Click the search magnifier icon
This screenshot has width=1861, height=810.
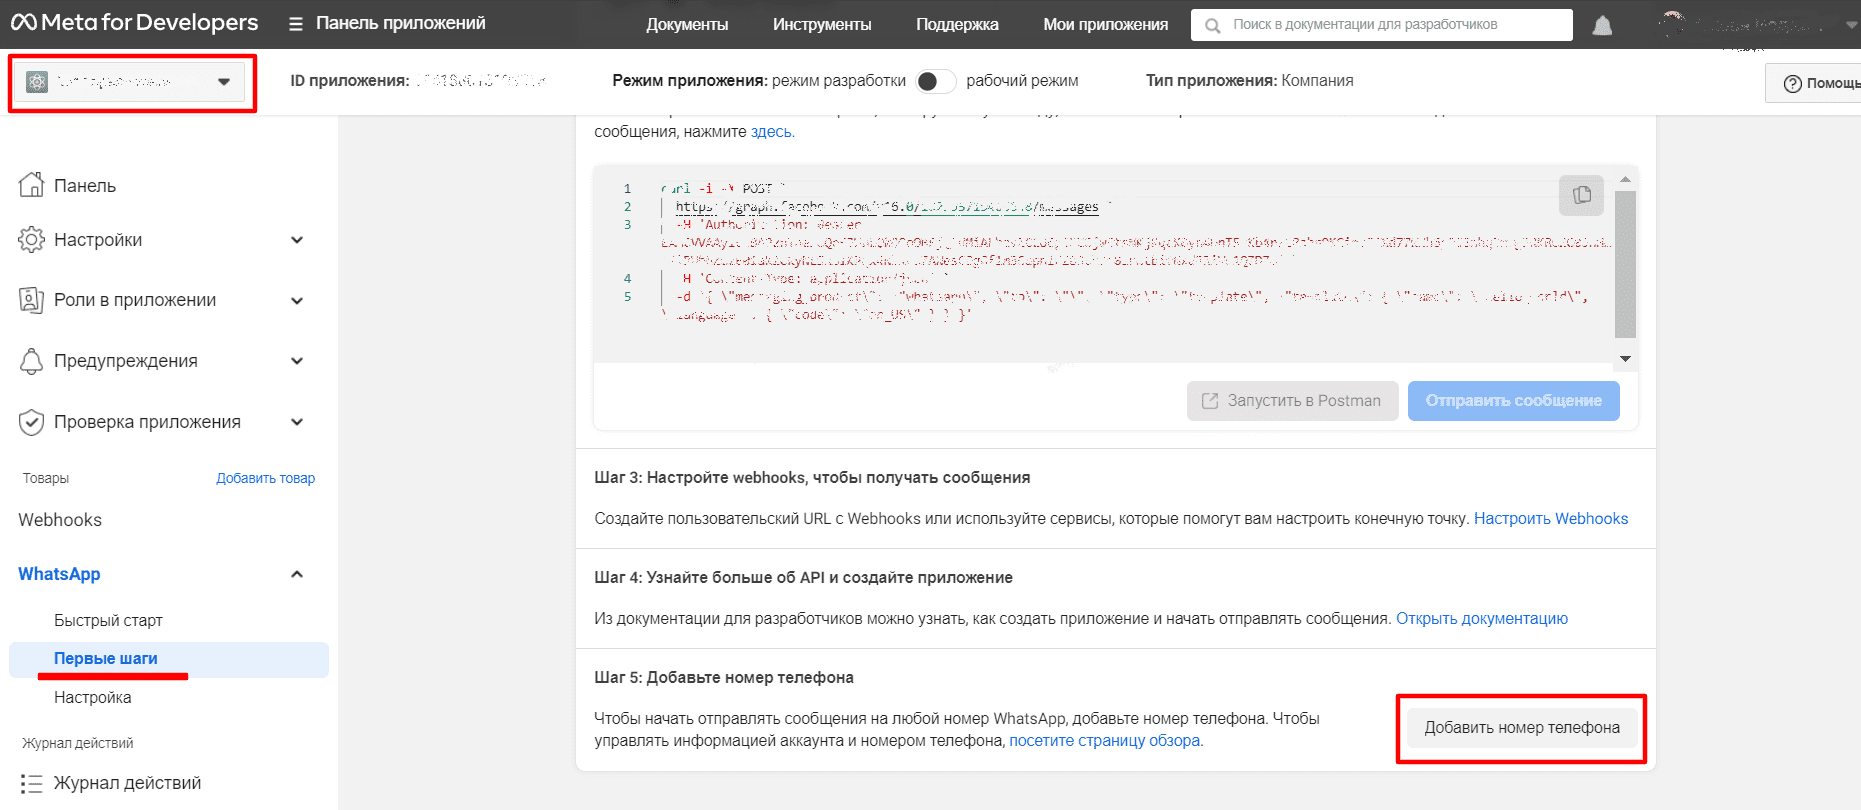point(1212,25)
